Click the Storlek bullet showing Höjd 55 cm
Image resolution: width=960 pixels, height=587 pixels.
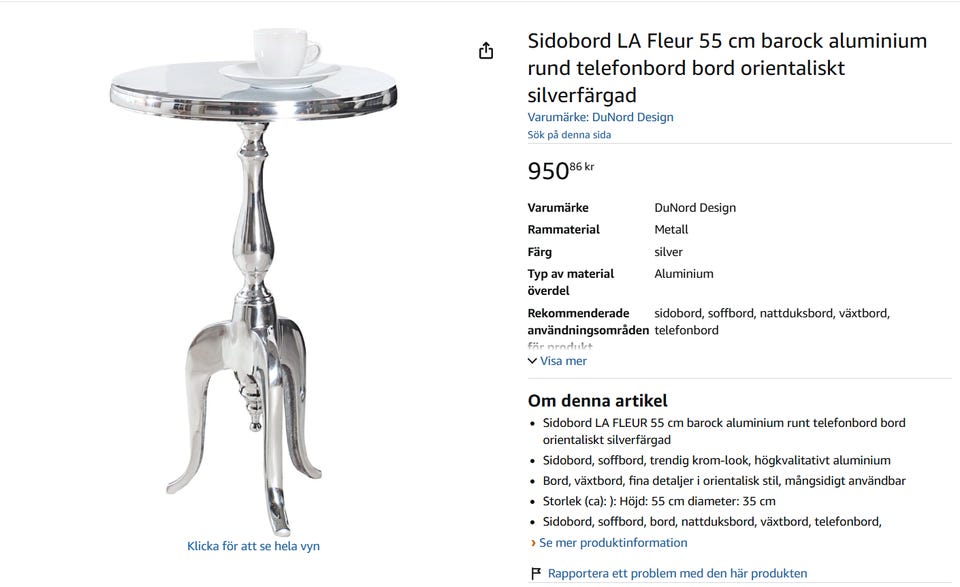[659, 501]
